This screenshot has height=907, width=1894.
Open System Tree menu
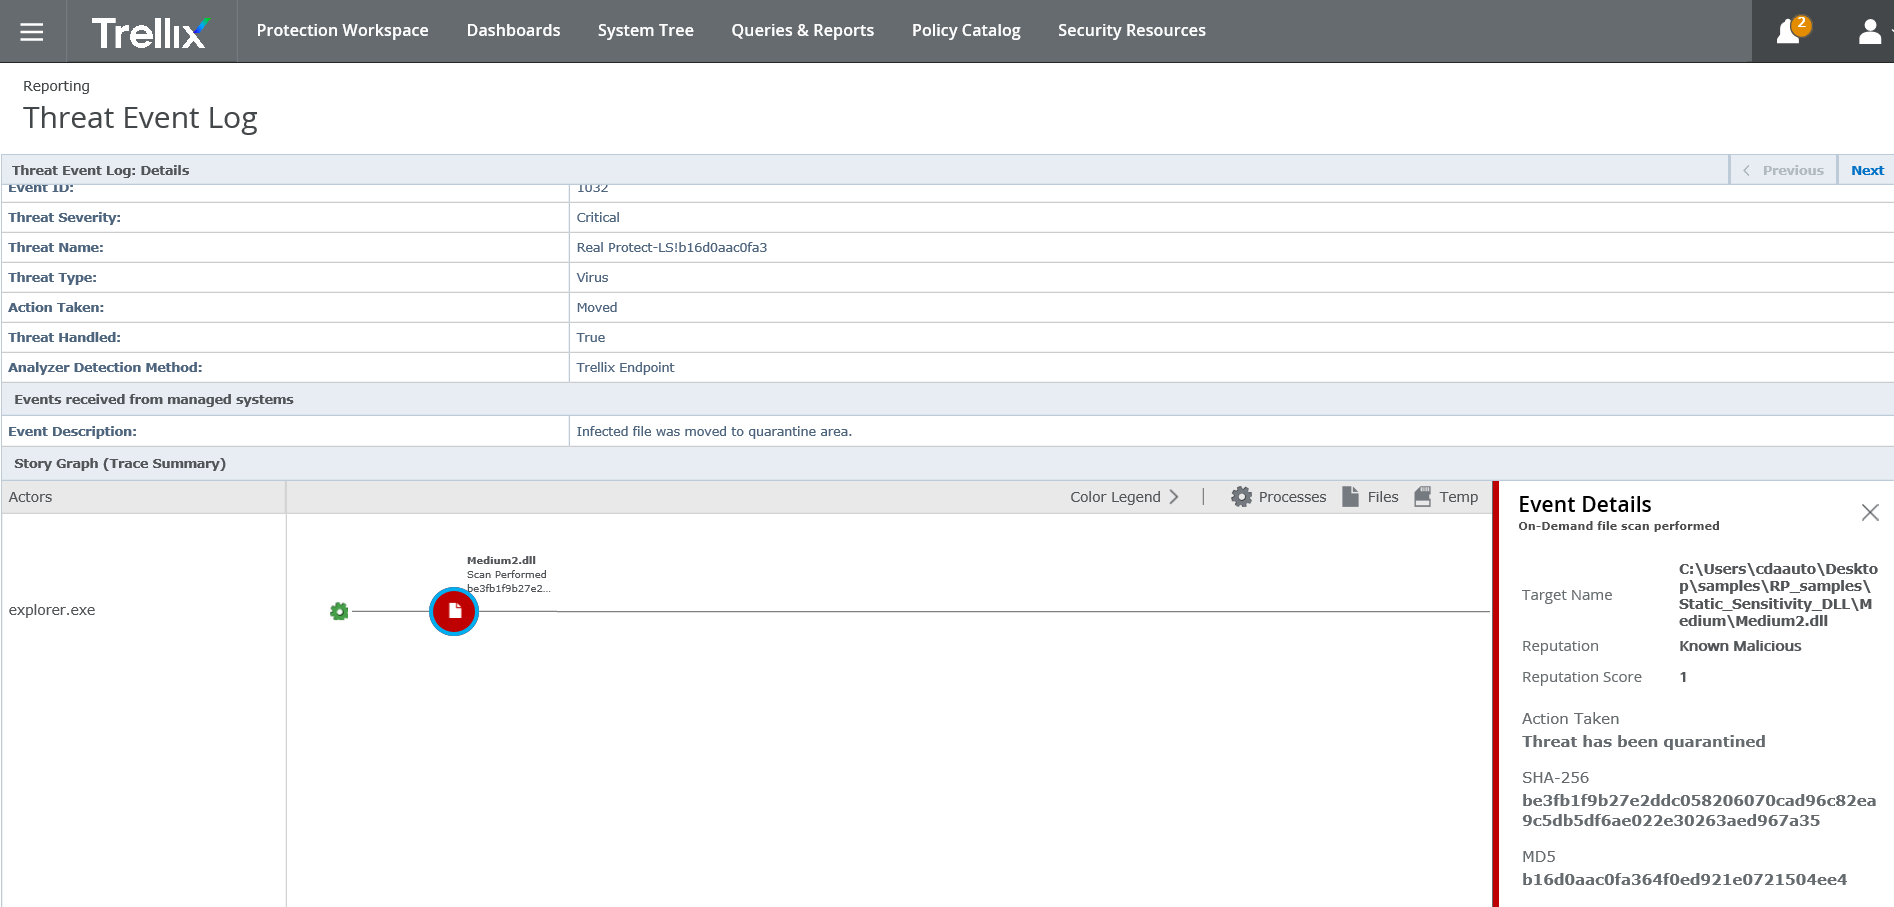click(645, 31)
